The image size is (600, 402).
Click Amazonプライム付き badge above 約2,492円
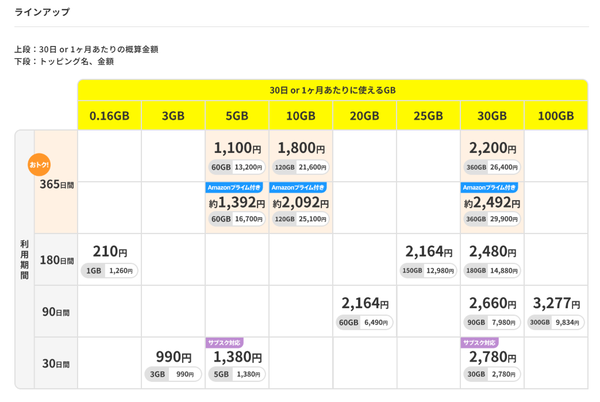pos(491,187)
